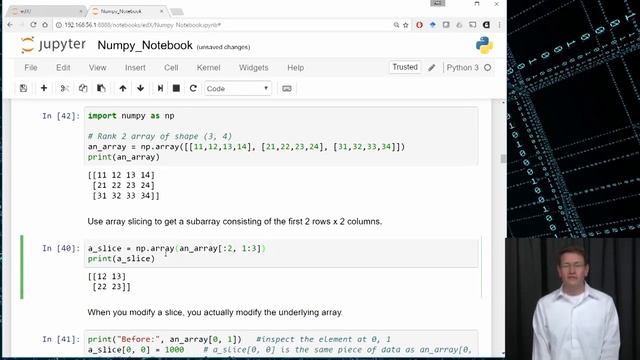
Task: Cut selected cells with the scissors icon
Action: [x=64, y=88]
